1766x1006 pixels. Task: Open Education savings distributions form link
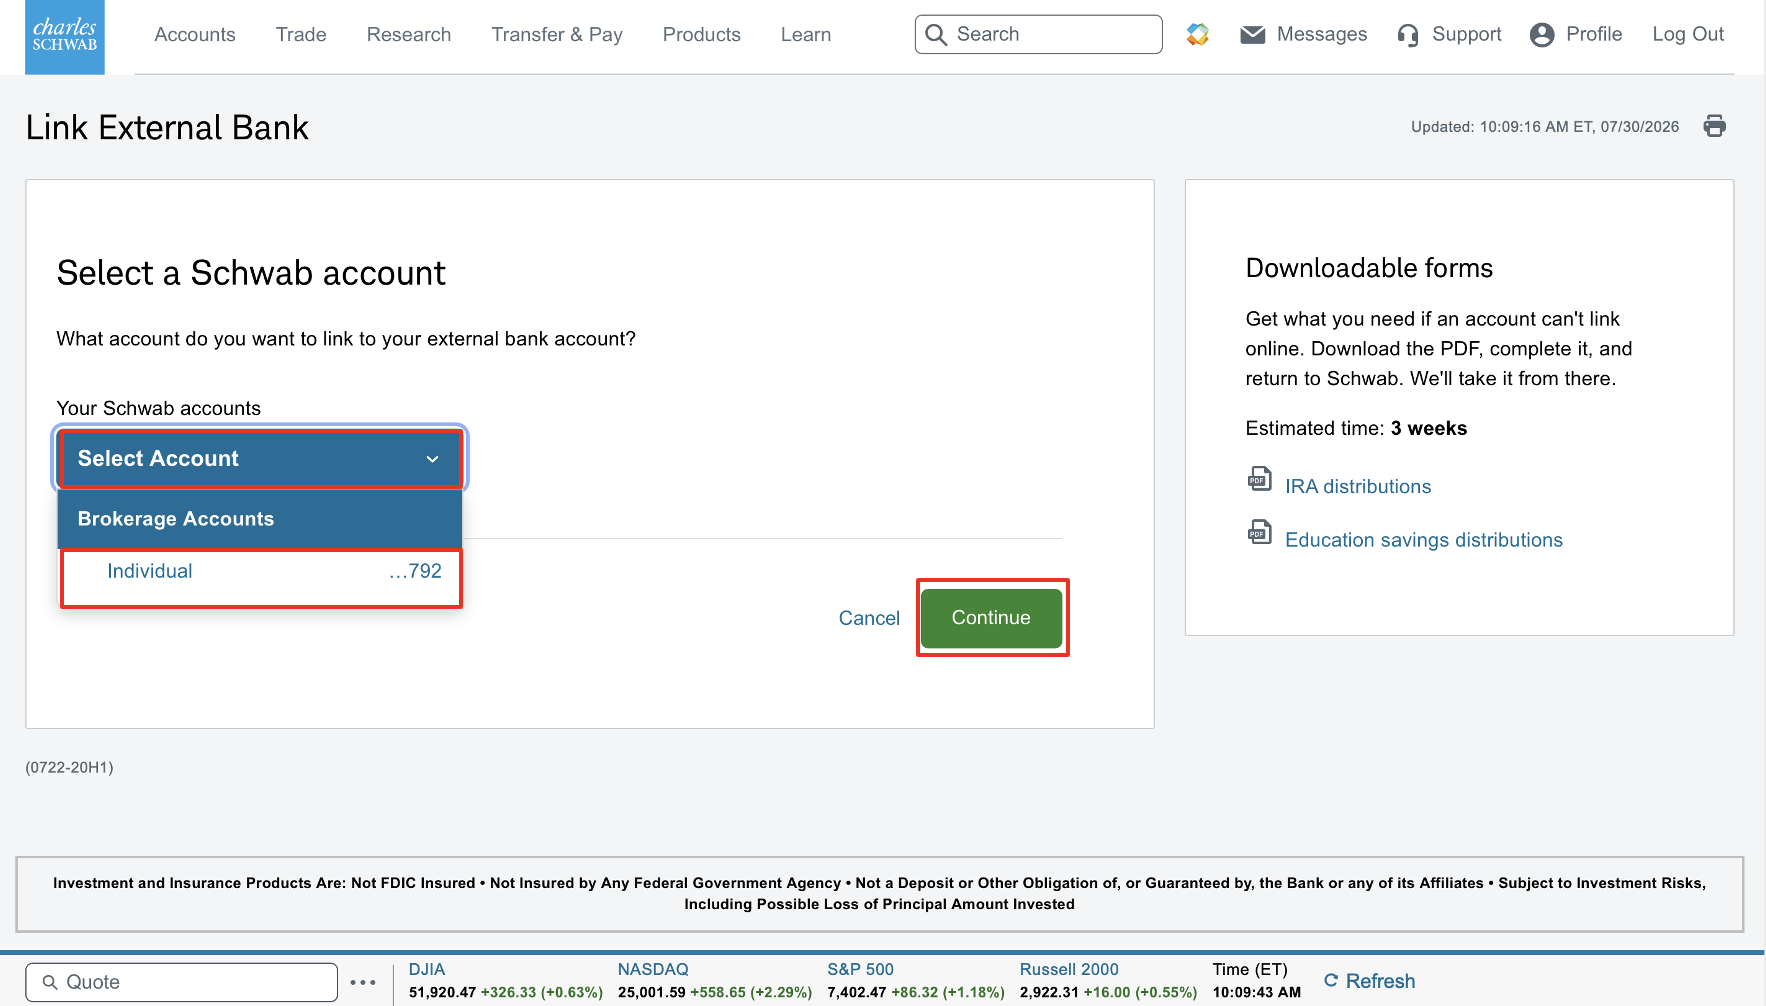coord(1424,540)
